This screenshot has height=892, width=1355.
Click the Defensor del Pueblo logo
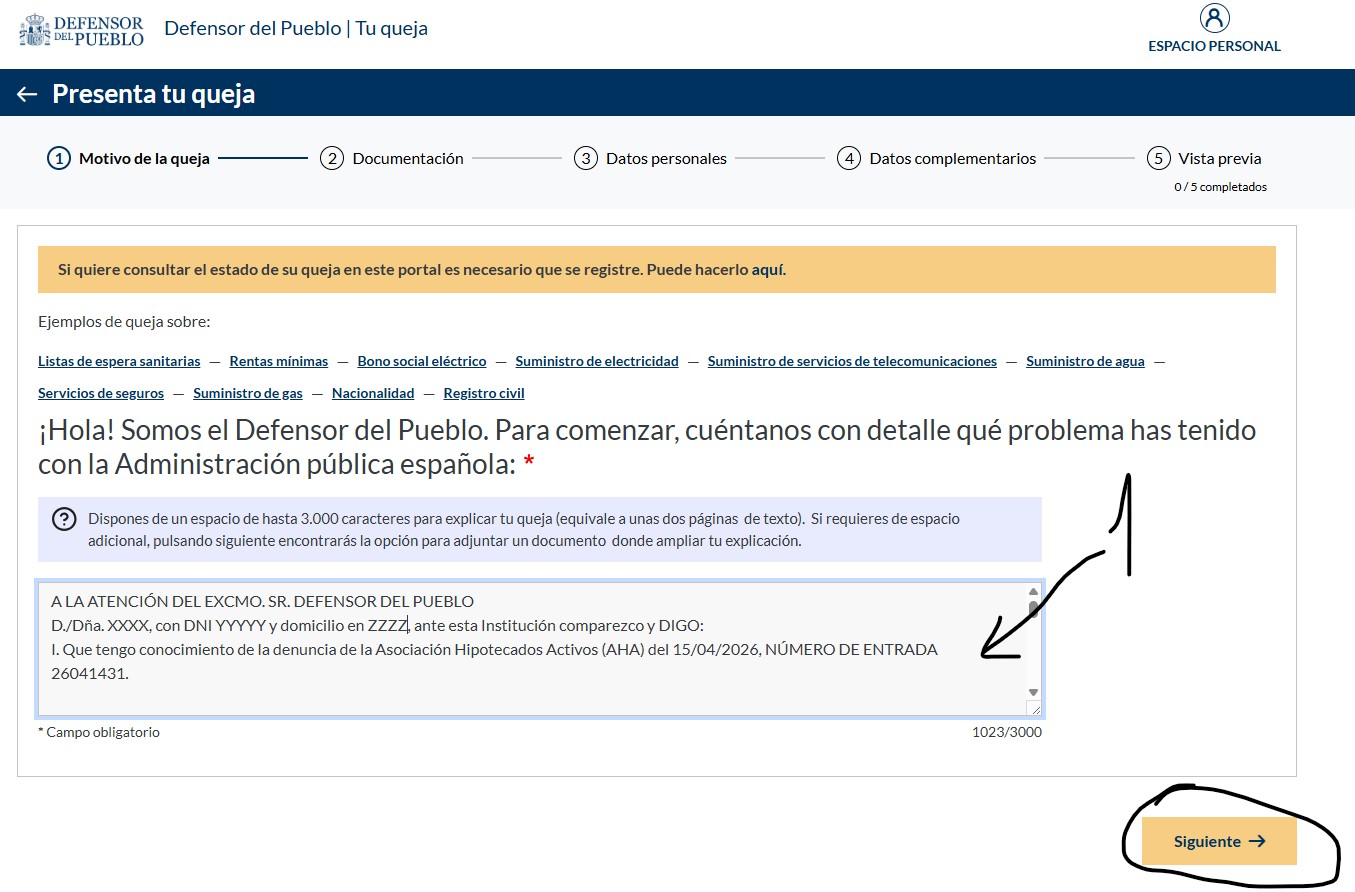(81, 30)
